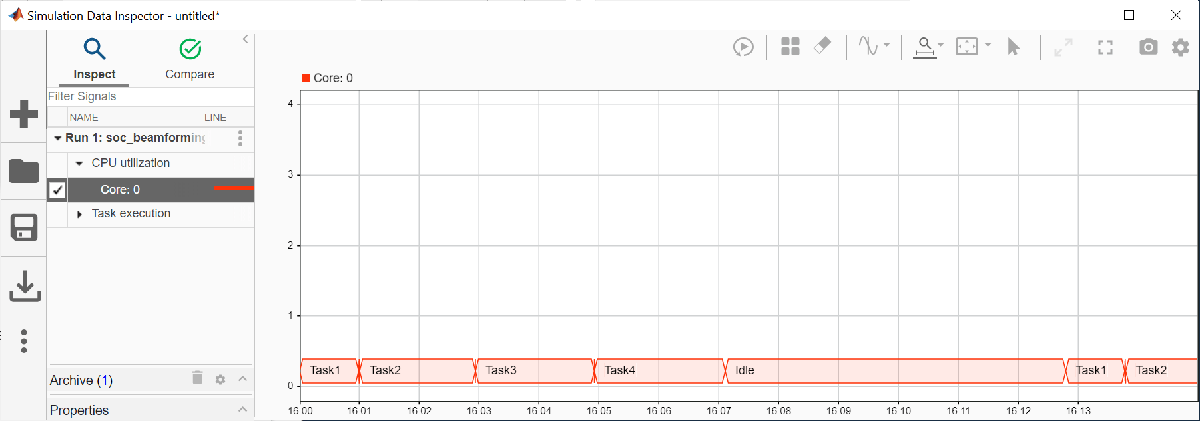The width and height of the screenshot is (1200, 421).
Task: Expand the Task execution tree node
Action: point(79,214)
